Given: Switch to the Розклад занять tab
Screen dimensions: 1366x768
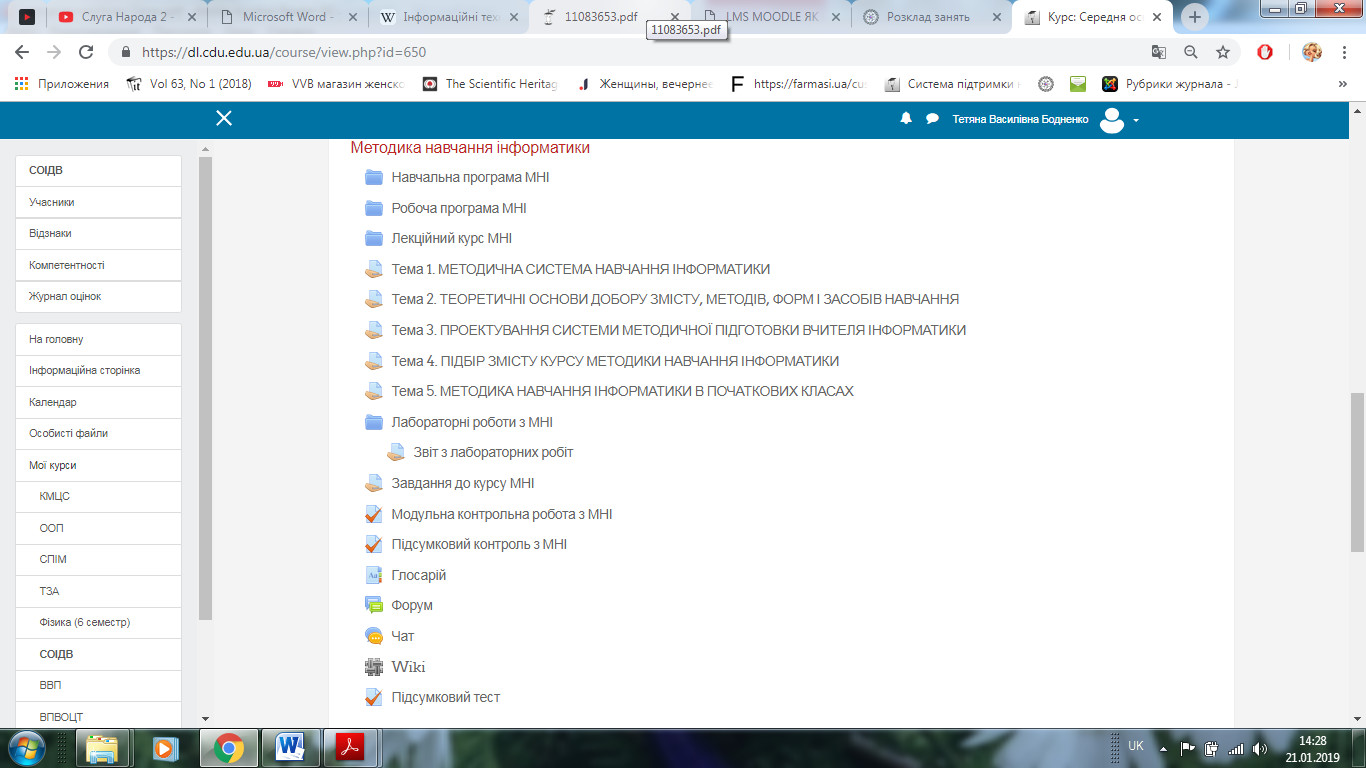Looking at the screenshot, I should point(927,17).
